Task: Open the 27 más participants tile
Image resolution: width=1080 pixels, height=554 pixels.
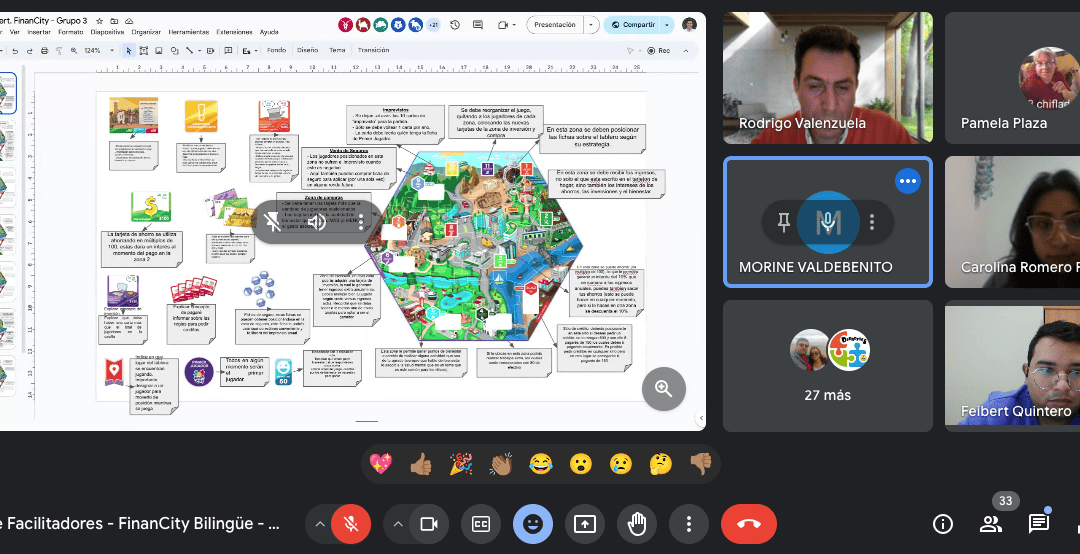Action: [x=828, y=366]
